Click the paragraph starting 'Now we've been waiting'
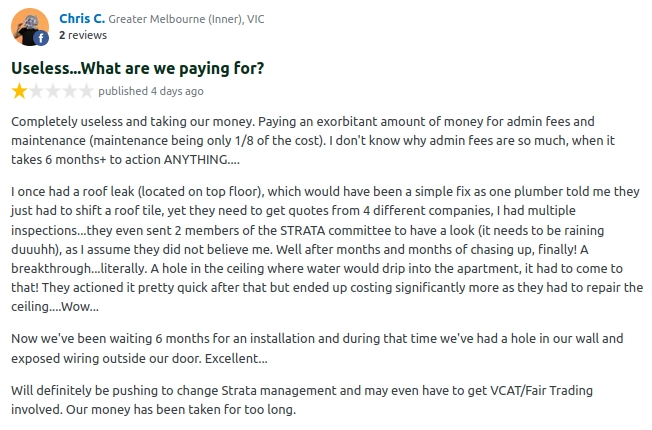The image size is (652, 430). 317,348
